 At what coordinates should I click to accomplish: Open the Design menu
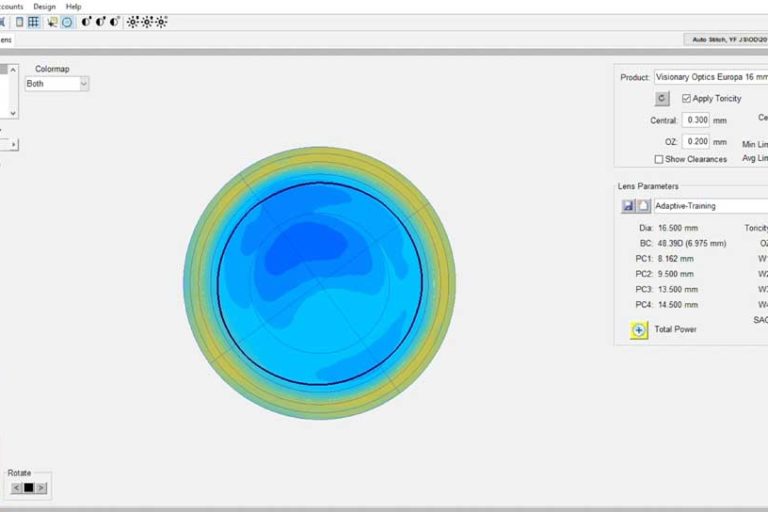[44, 6]
